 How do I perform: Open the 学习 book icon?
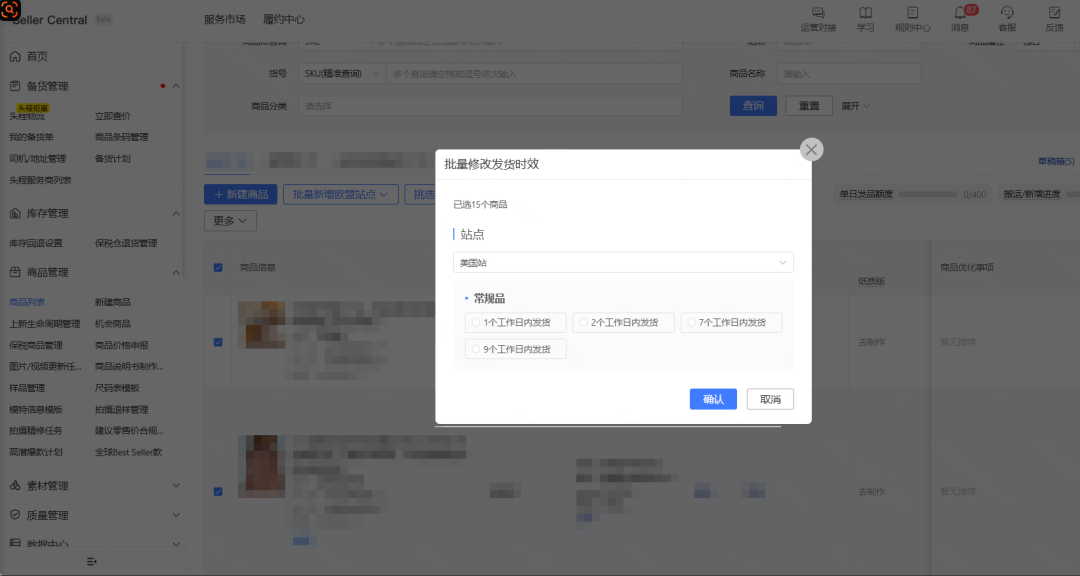pos(865,13)
